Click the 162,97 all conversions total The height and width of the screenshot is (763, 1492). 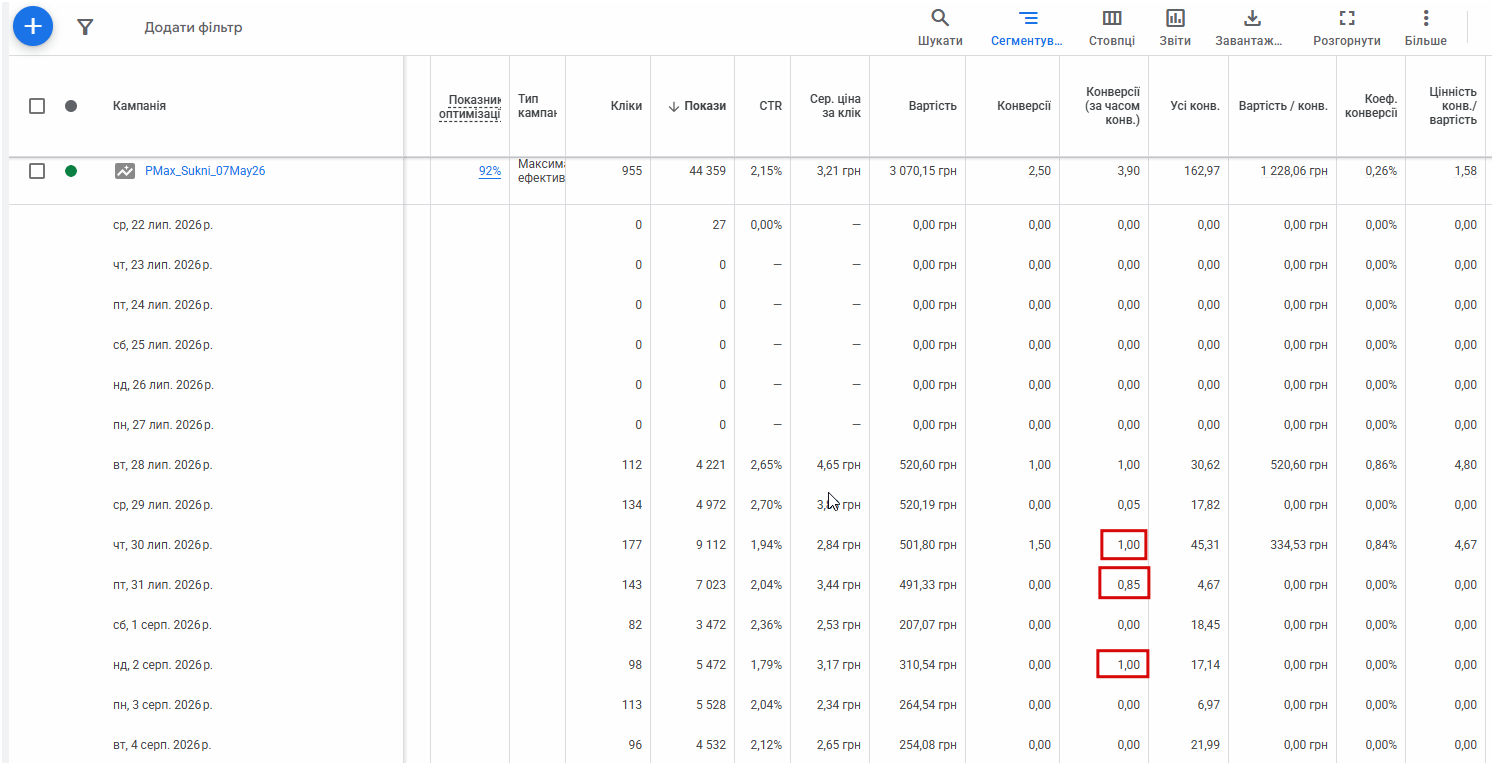coord(1202,171)
